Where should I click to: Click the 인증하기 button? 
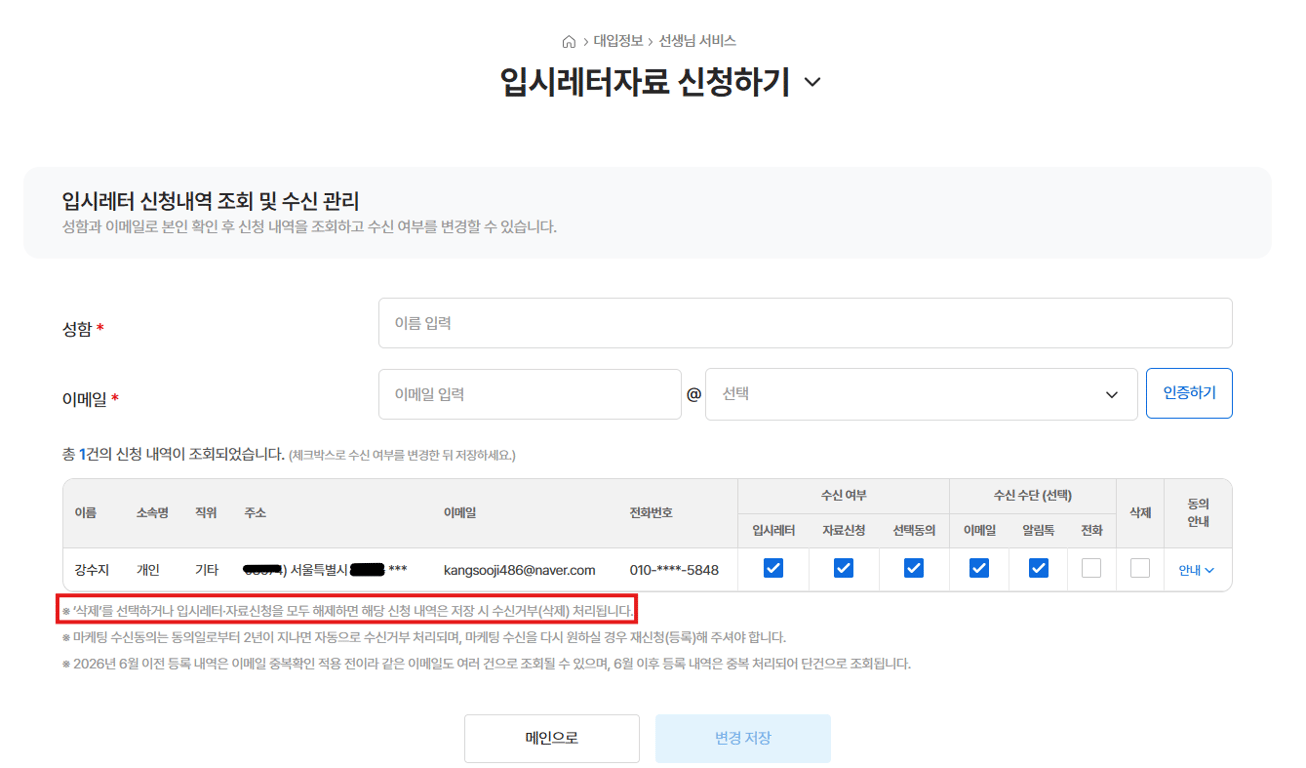[1189, 393]
